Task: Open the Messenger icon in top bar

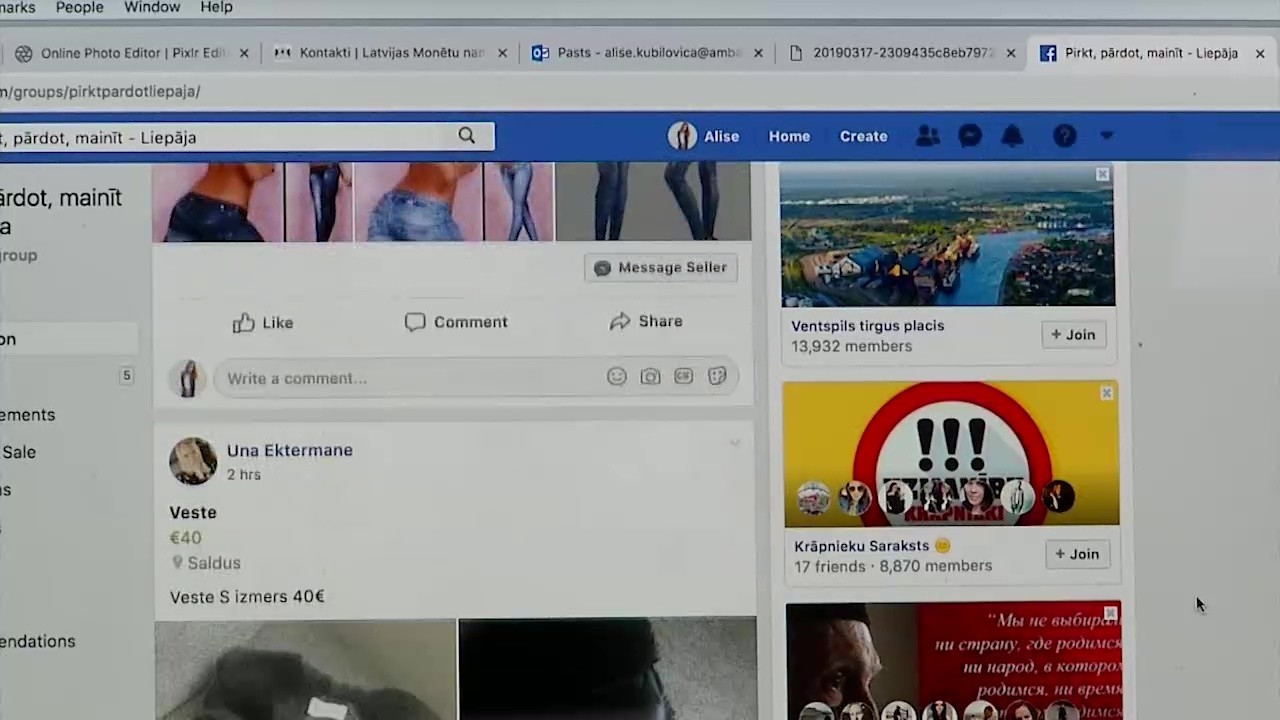Action: [970, 136]
